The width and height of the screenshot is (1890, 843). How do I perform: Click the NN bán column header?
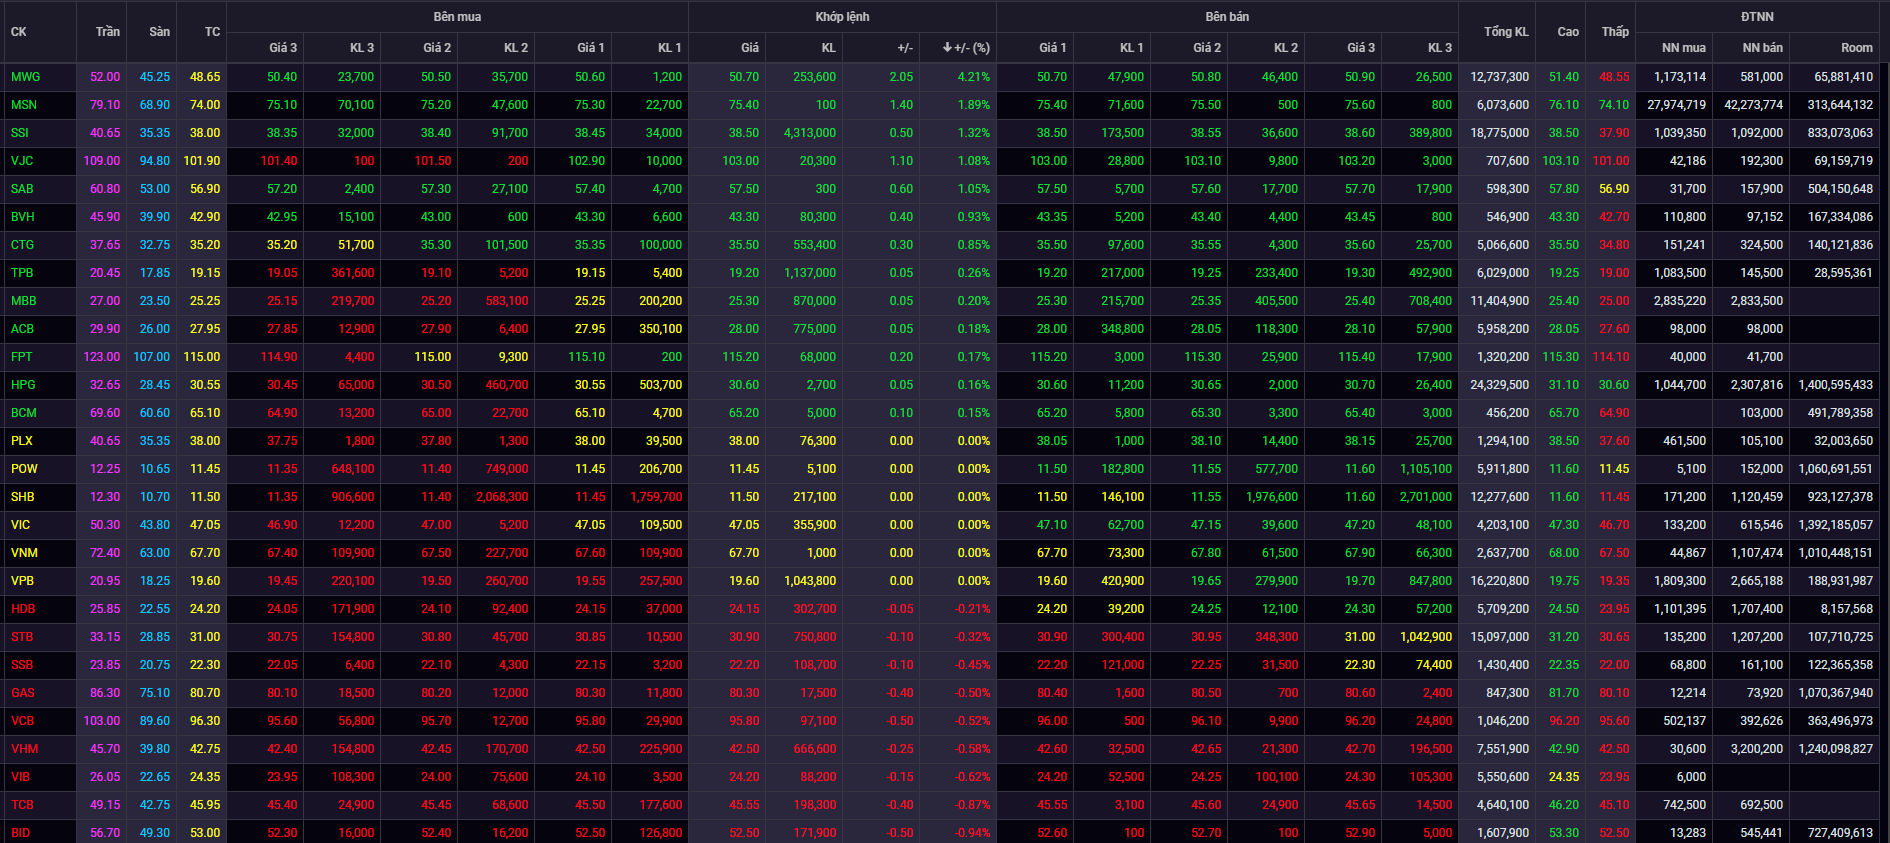pos(1762,47)
